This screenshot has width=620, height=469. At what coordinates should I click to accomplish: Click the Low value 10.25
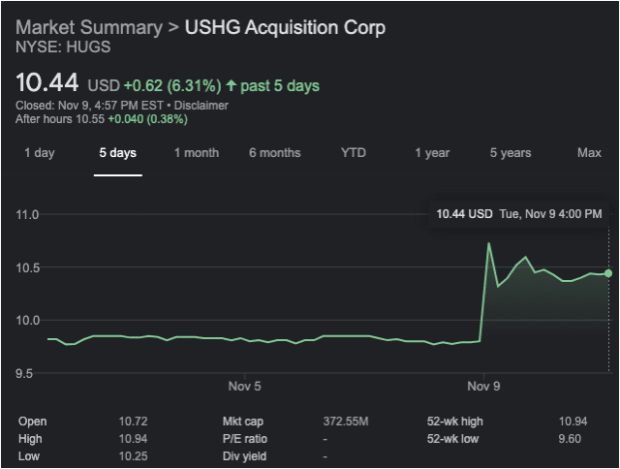click(133, 456)
